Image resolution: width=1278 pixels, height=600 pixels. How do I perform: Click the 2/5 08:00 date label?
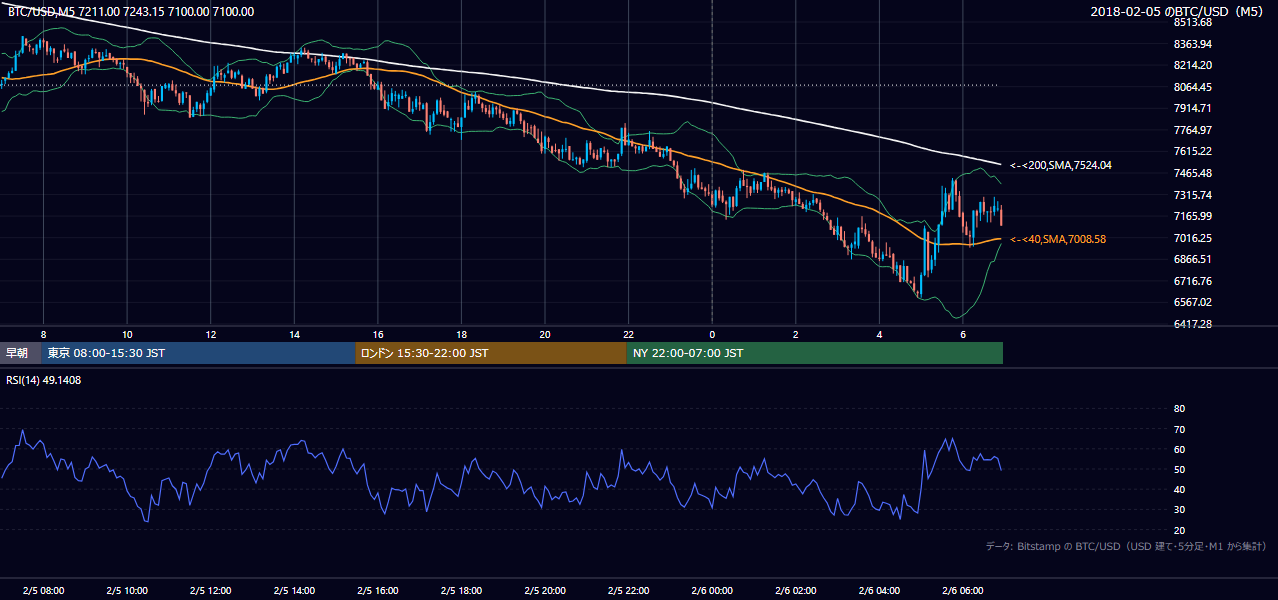tap(43, 591)
